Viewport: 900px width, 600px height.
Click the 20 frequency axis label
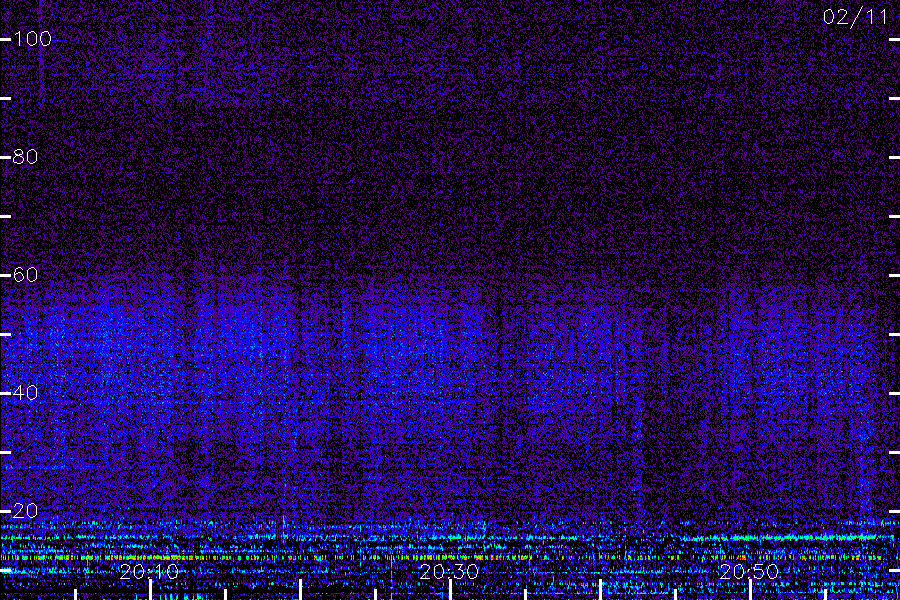click(25, 510)
